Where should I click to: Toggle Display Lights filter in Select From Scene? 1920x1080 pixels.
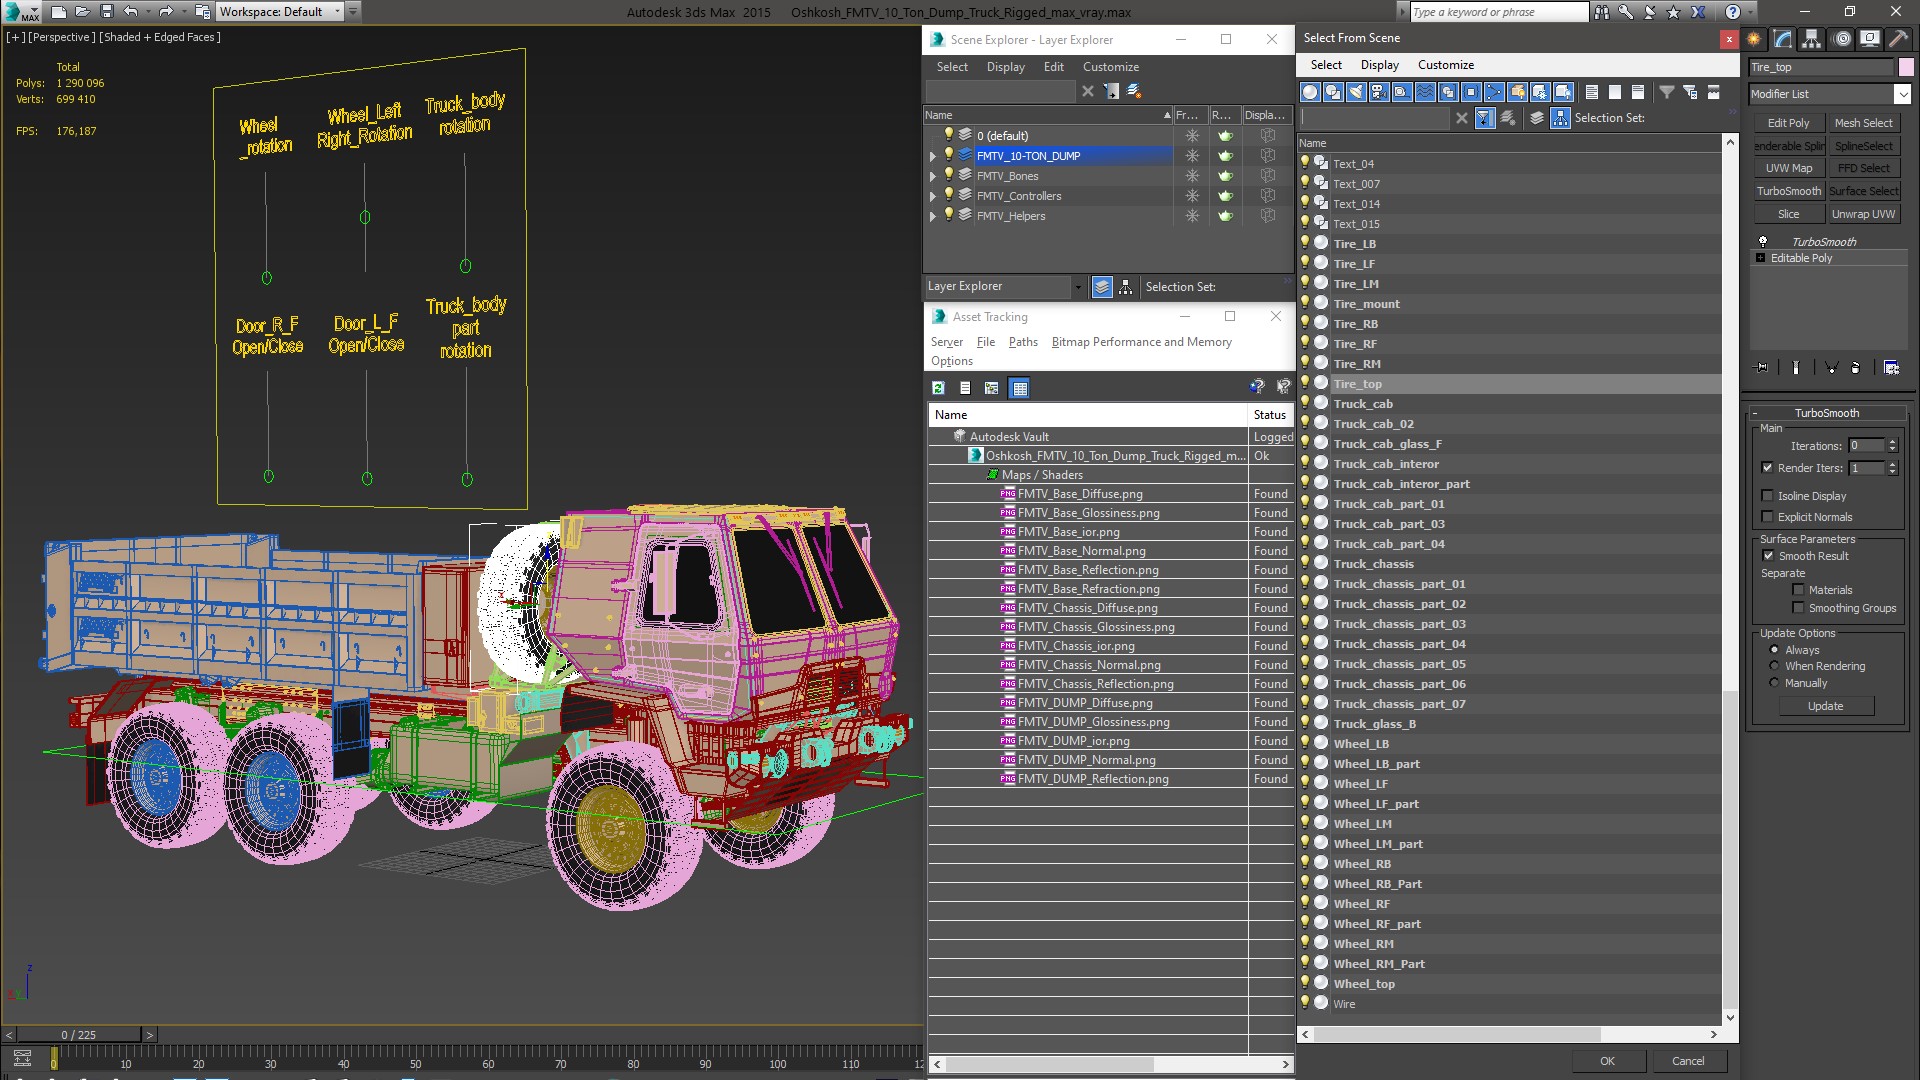coord(1356,92)
